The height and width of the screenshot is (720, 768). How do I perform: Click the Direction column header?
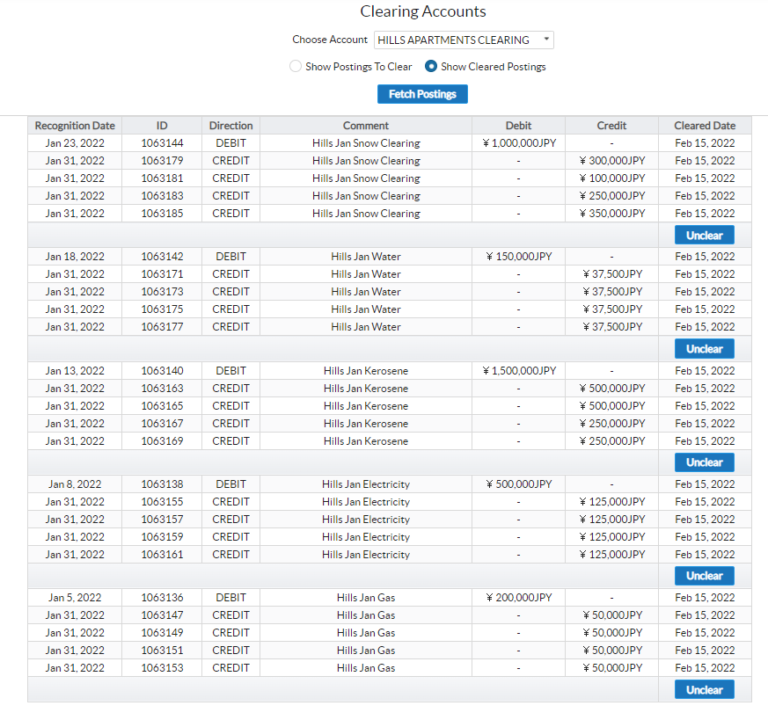(x=231, y=126)
